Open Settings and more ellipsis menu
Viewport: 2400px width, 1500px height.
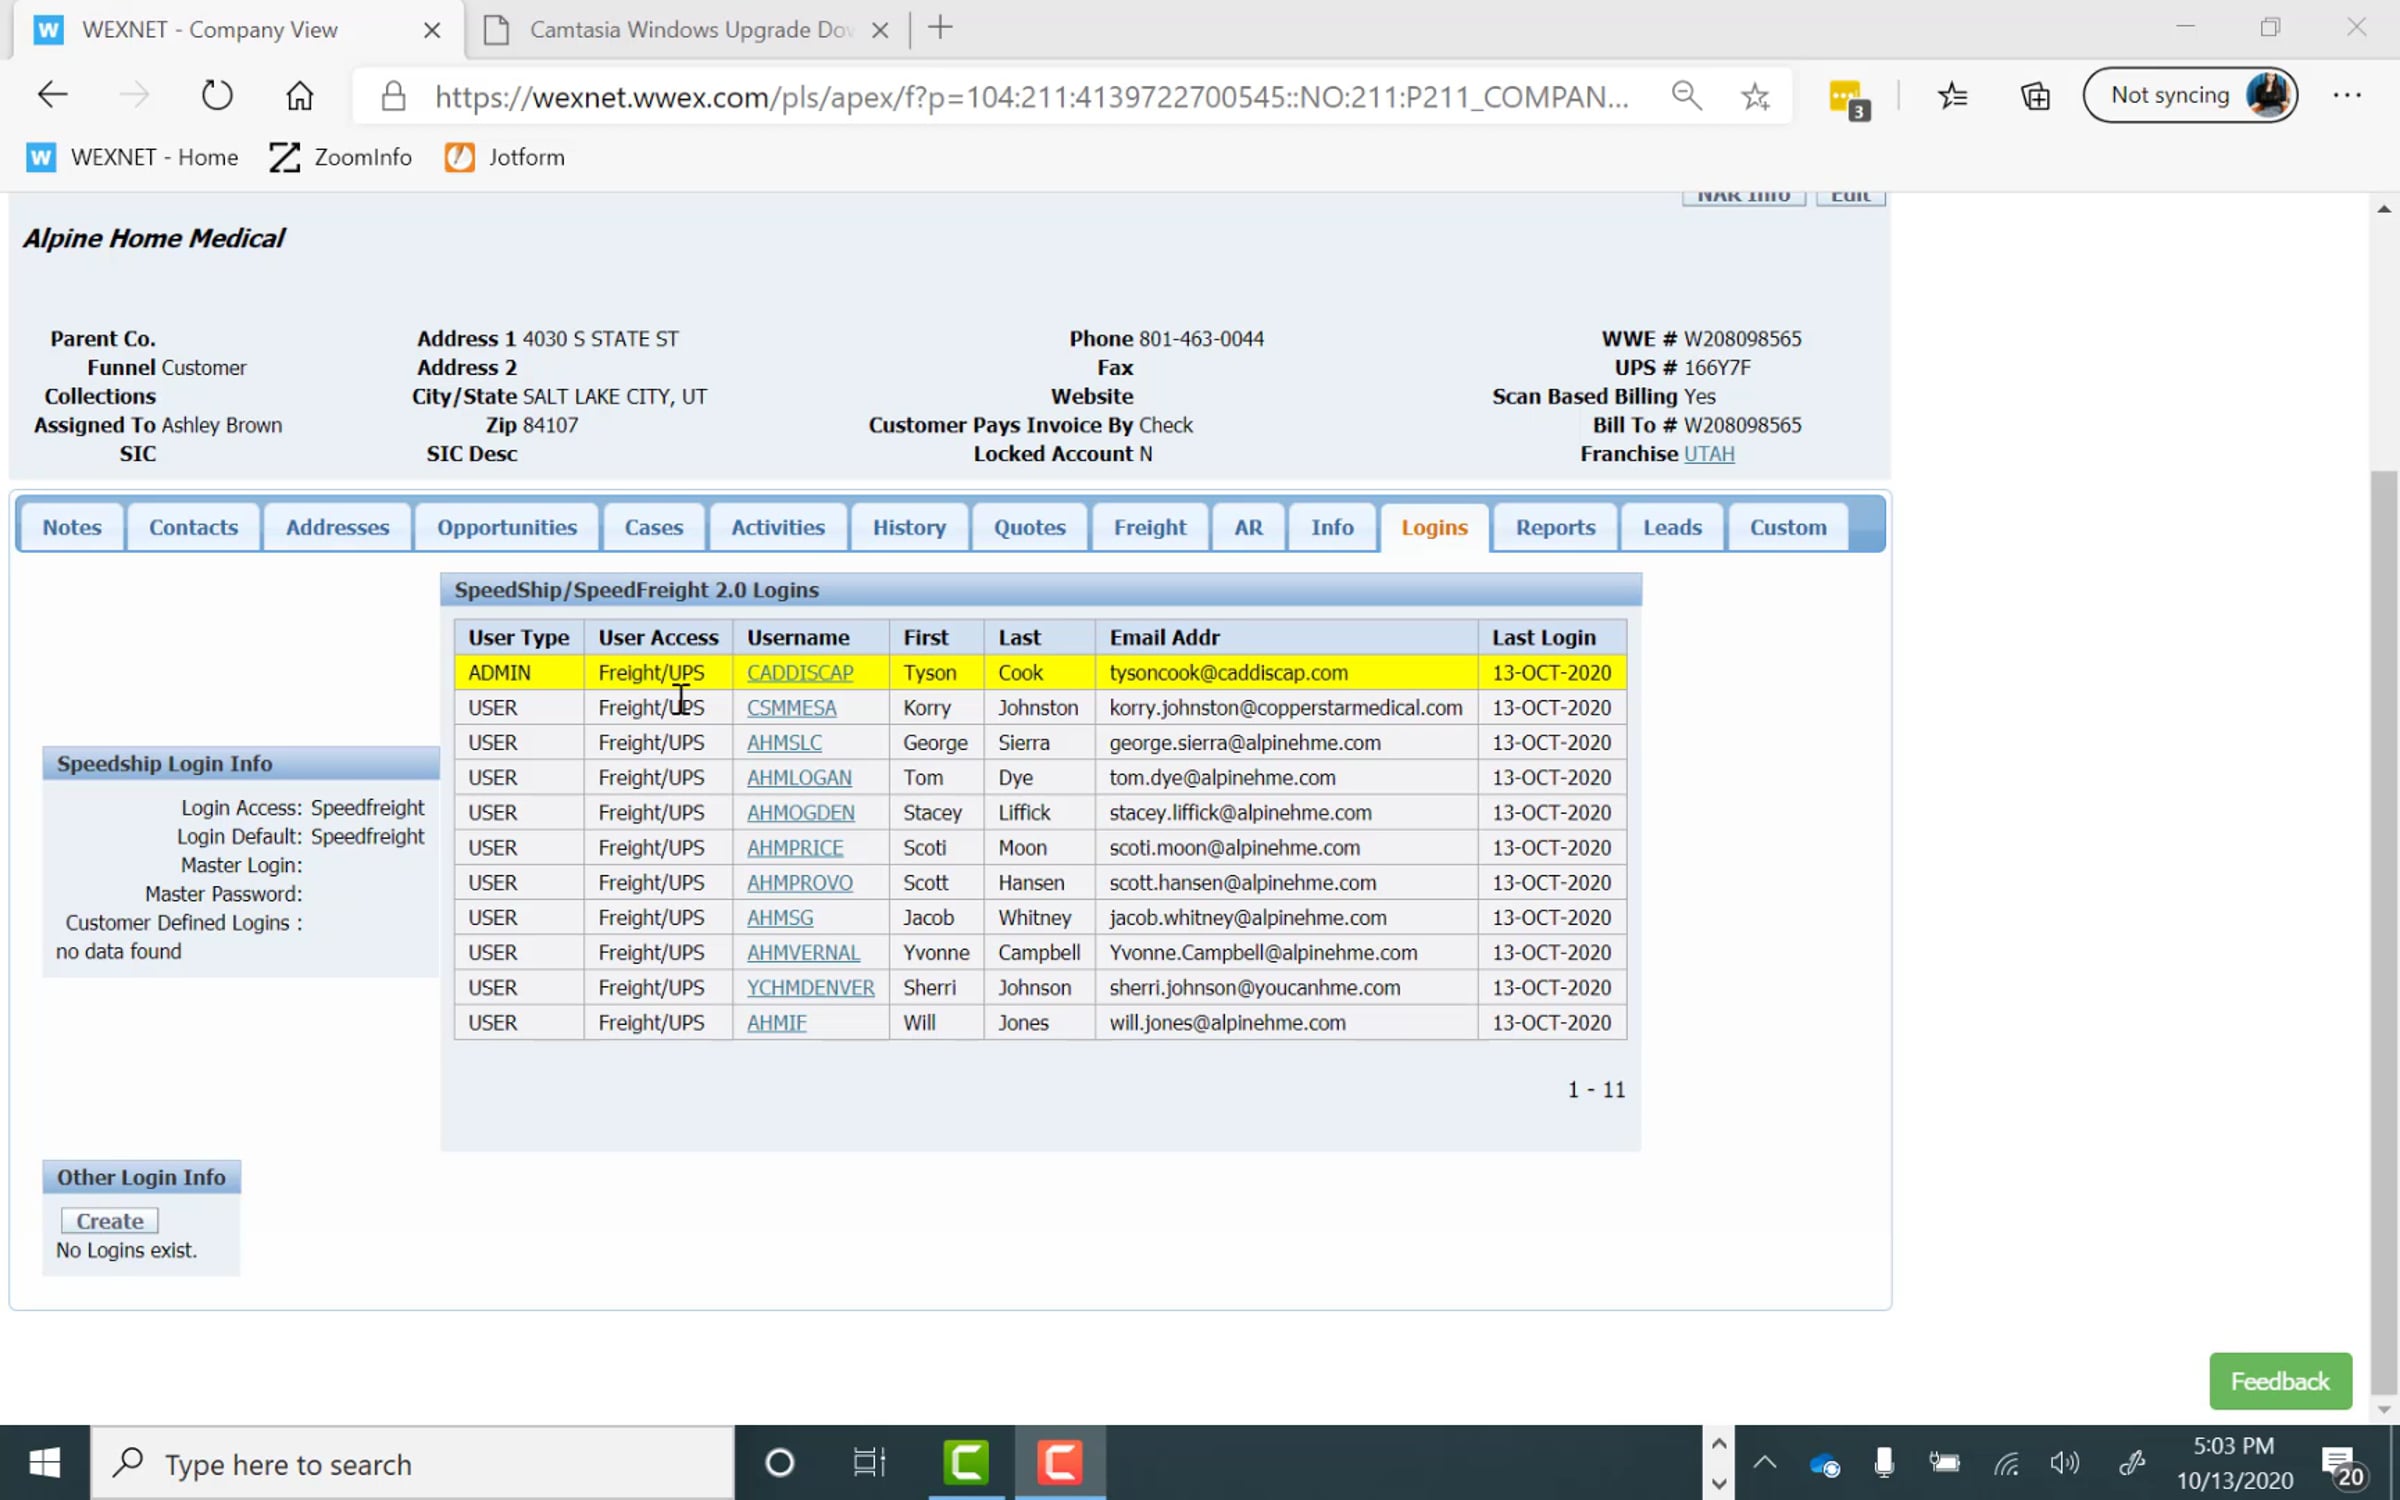pos(2347,96)
